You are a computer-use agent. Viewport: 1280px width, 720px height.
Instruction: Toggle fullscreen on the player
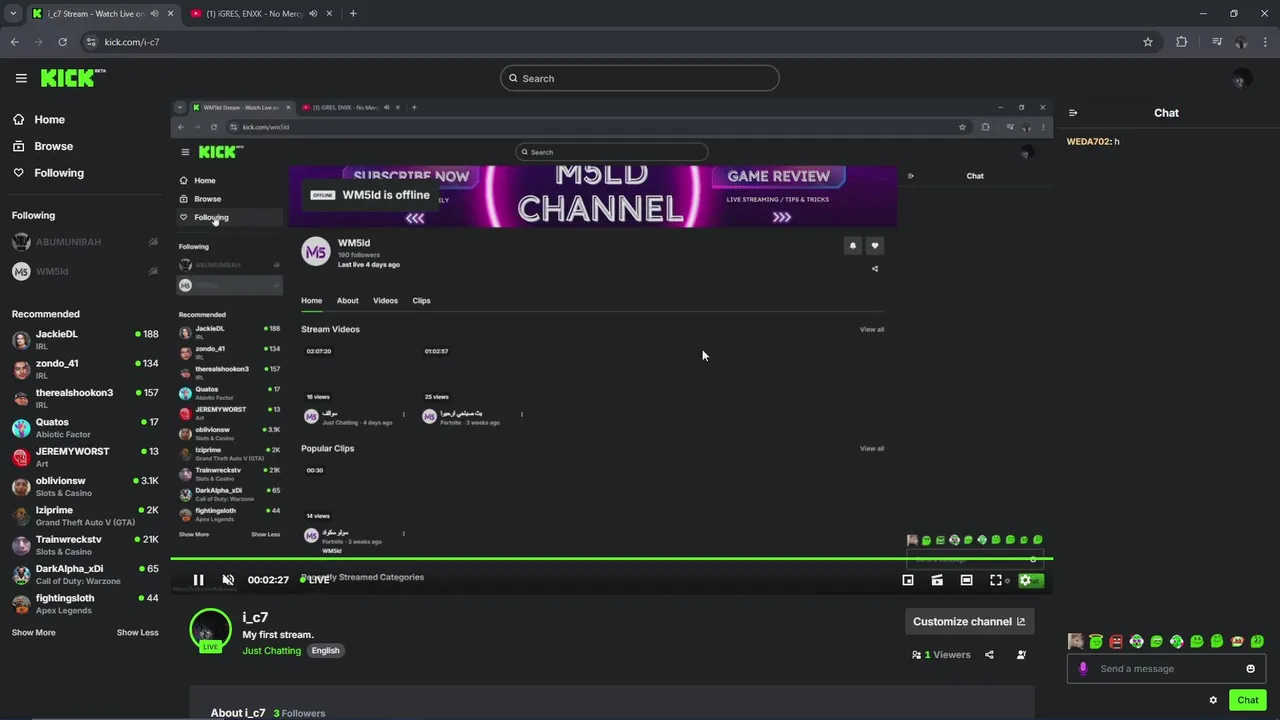coord(996,580)
